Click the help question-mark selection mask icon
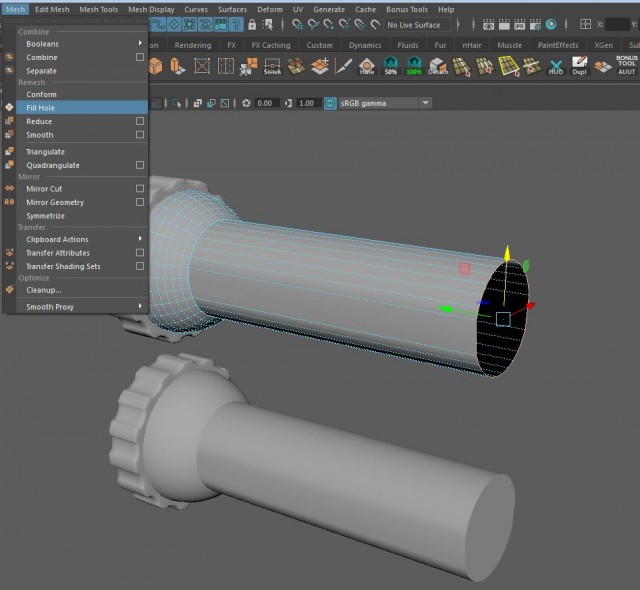The width and height of the screenshot is (640, 590). point(236,24)
